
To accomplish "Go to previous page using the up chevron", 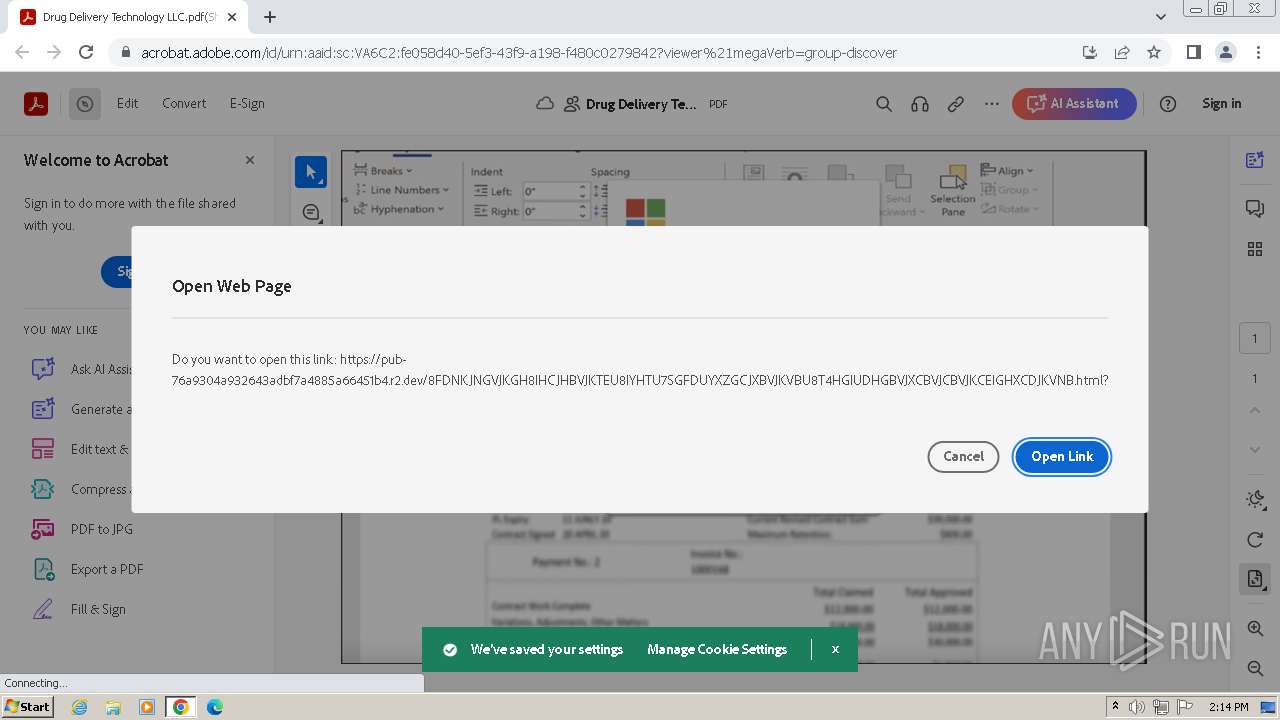I will click(x=1255, y=411).
